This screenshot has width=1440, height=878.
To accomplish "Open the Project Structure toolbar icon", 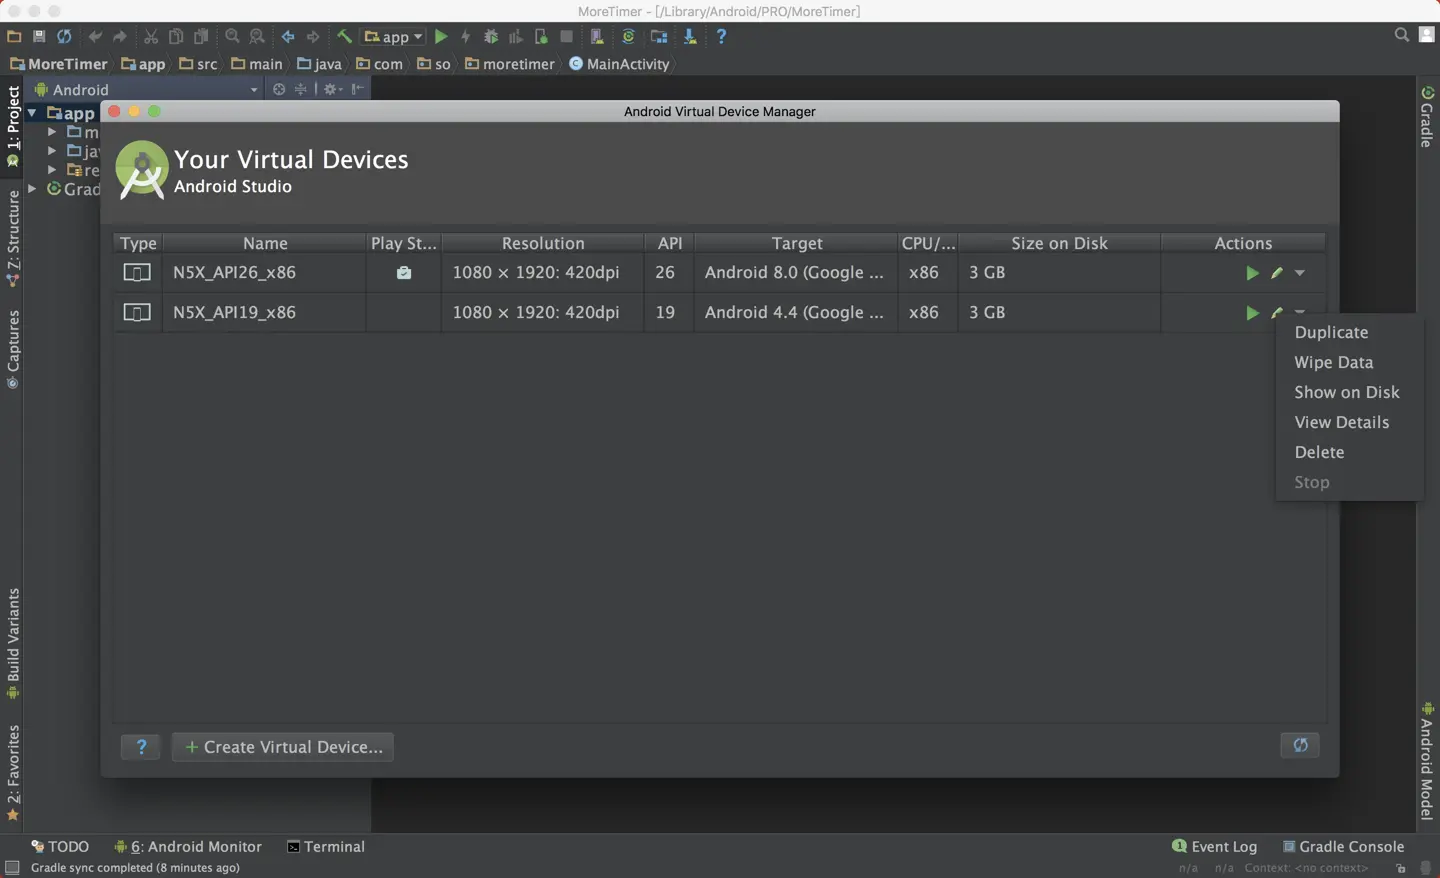I will tap(659, 36).
